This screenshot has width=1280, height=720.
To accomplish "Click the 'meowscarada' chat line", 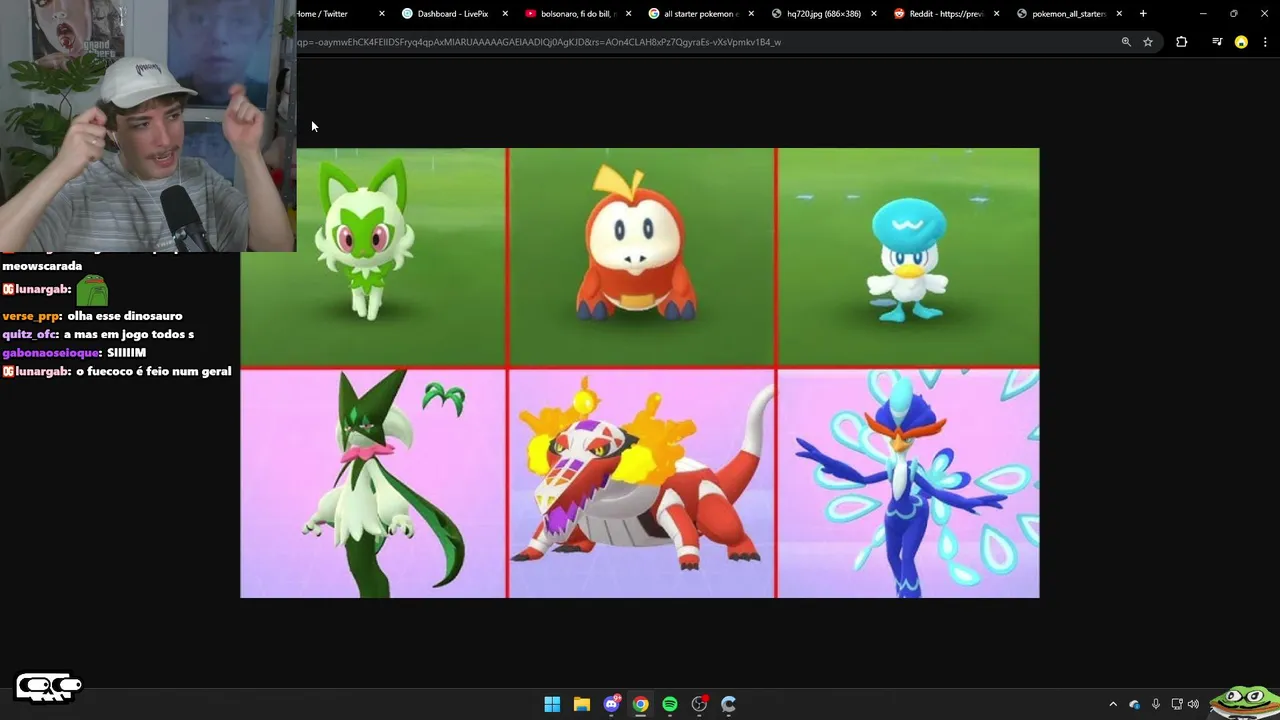I will (42, 266).
